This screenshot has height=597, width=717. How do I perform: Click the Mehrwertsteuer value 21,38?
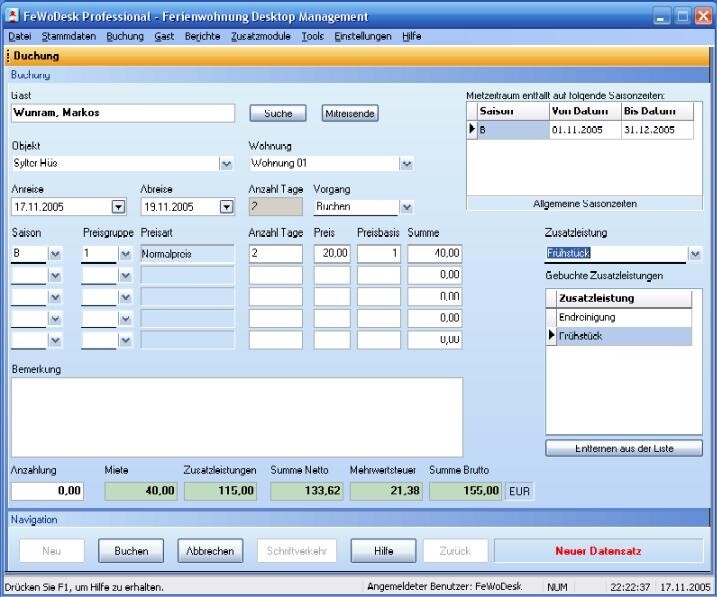(x=386, y=491)
